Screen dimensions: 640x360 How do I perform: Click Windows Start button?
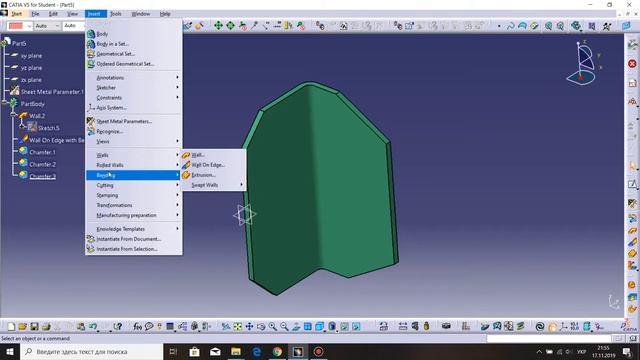click(x=10, y=351)
